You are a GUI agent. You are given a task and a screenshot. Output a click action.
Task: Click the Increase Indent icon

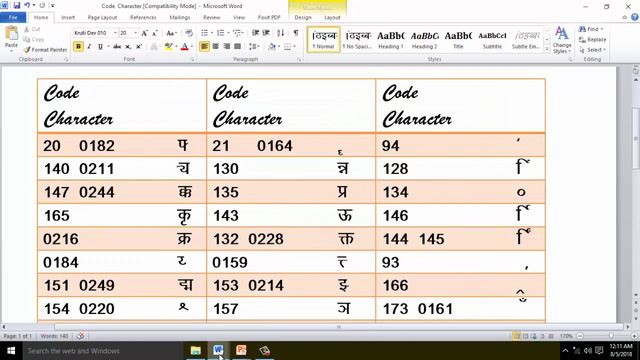(266, 33)
